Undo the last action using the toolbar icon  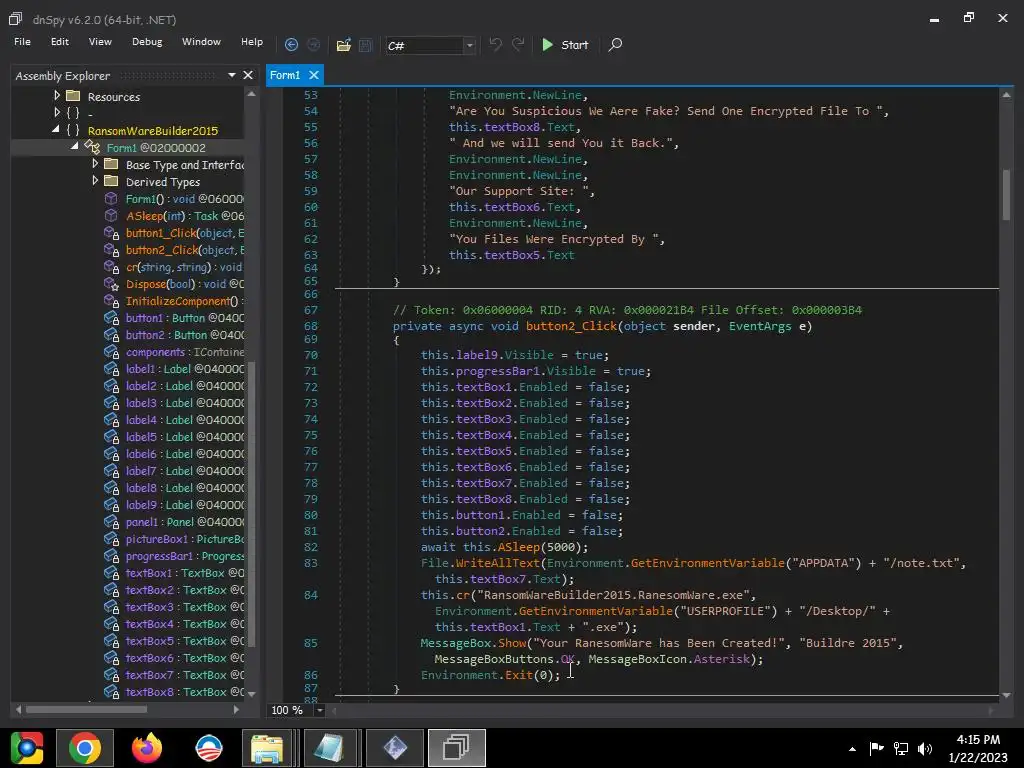[x=496, y=44]
